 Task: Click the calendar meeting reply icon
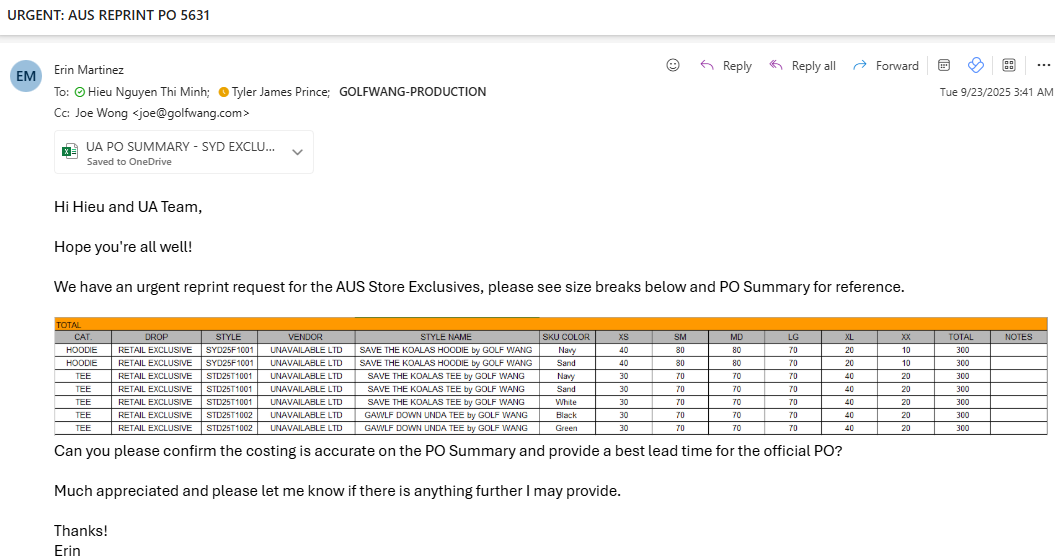click(943, 65)
